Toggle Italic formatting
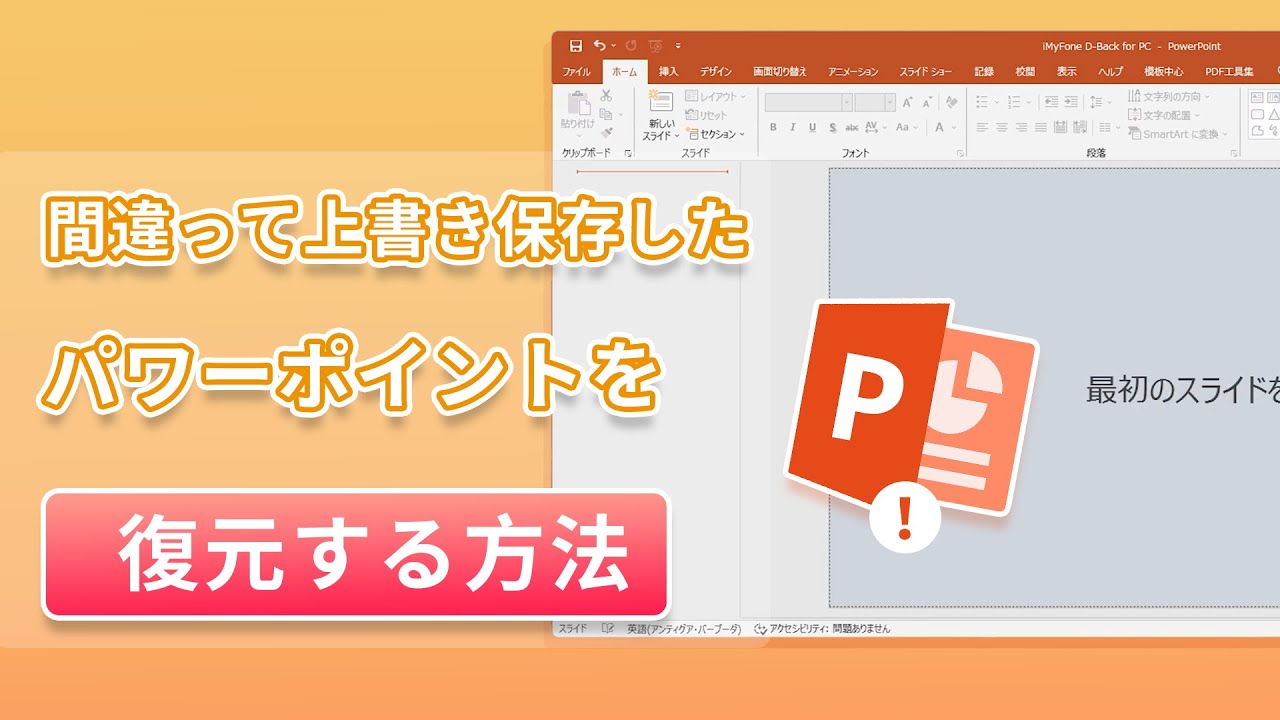Viewport: 1280px width, 720px height. [792, 127]
